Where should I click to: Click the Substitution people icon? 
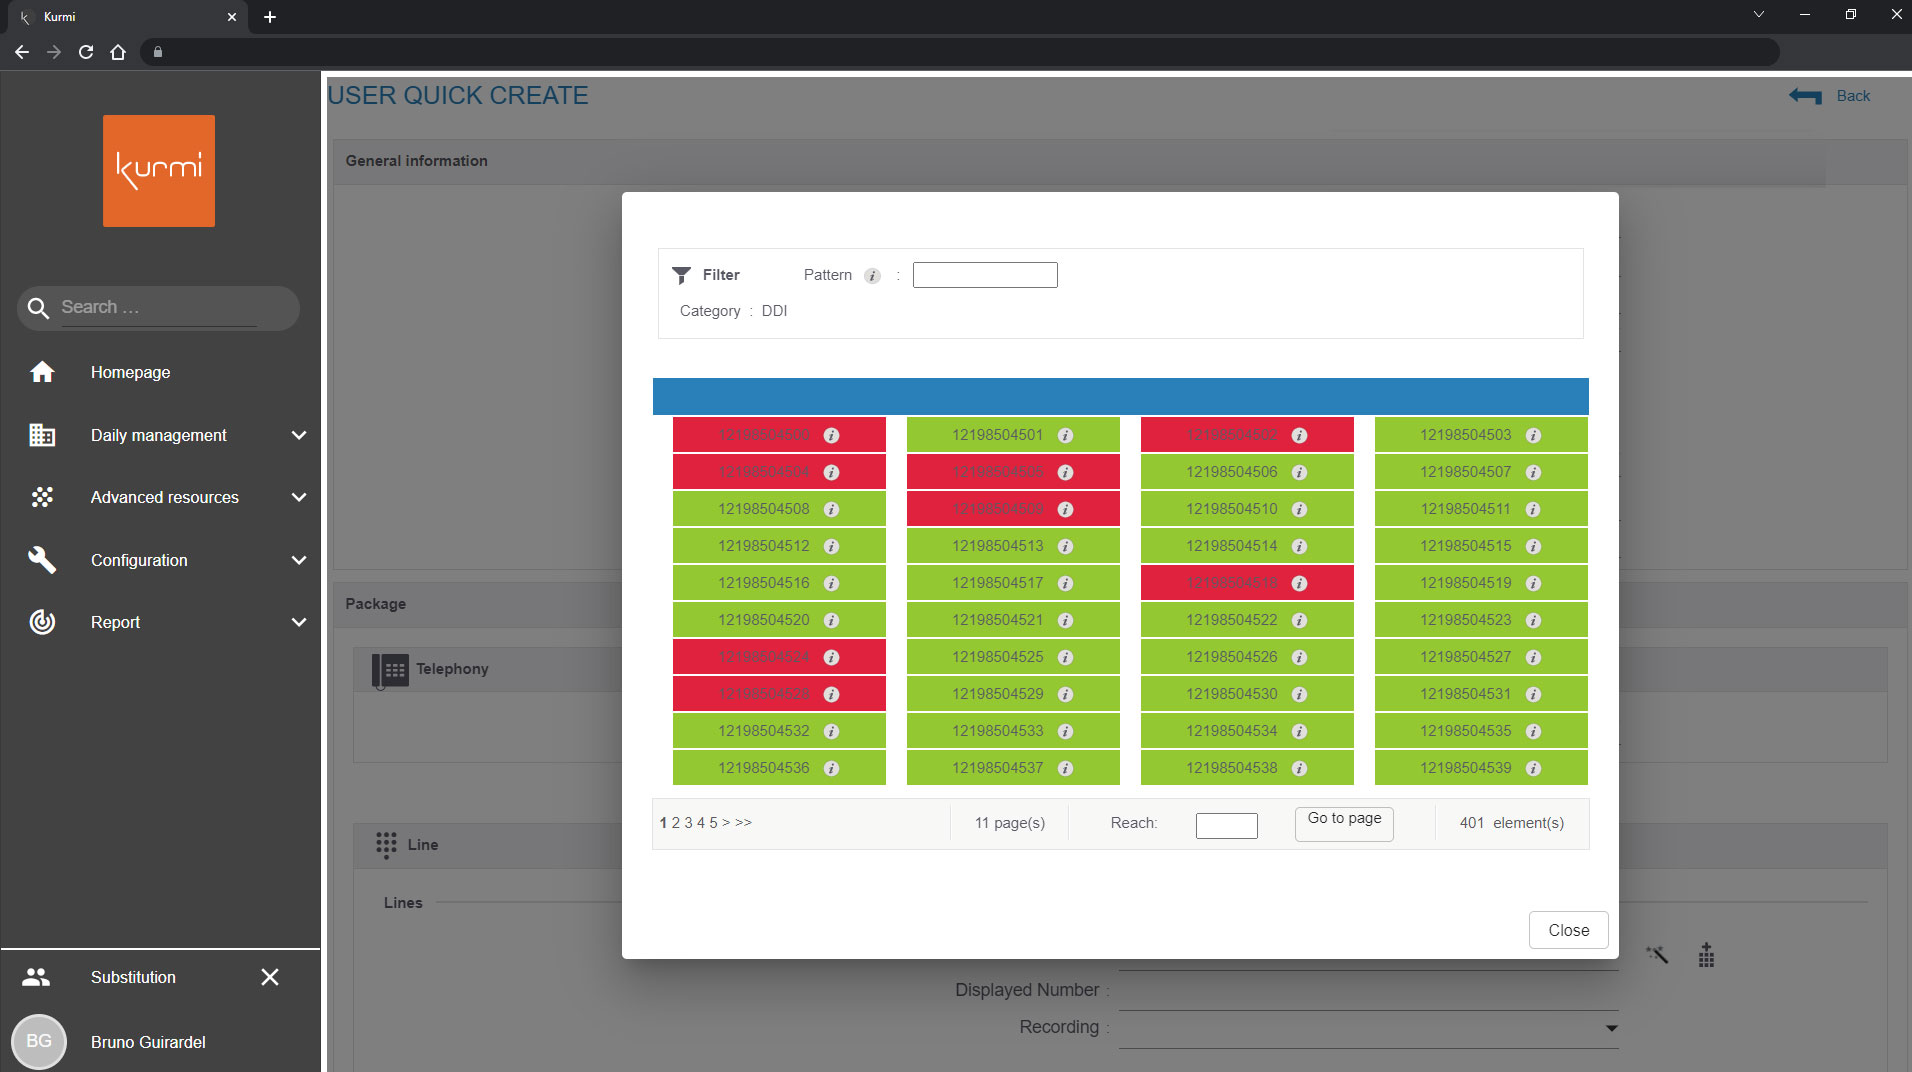point(36,977)
